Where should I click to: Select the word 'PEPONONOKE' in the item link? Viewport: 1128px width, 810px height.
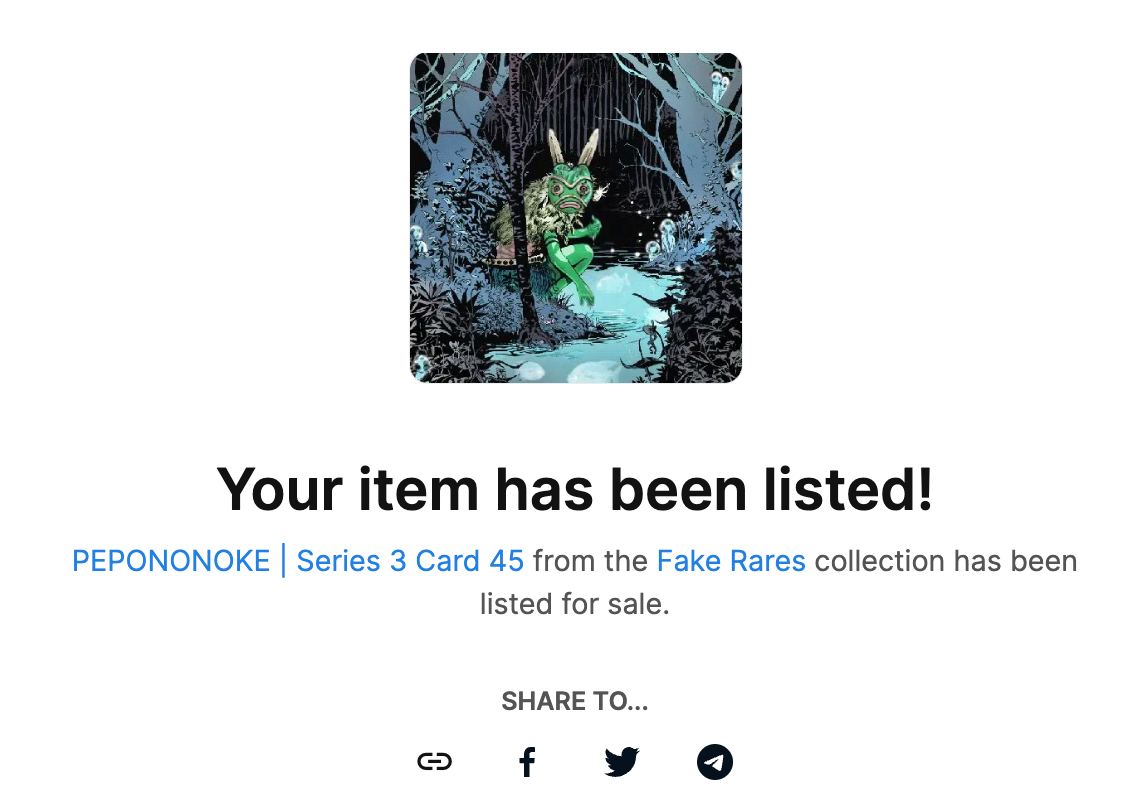pos(171,561)
